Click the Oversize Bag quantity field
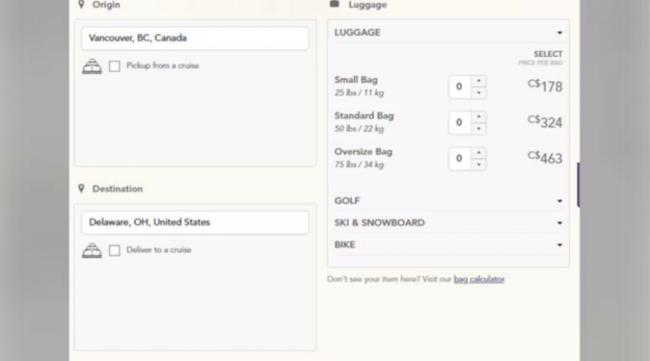The image size is (650, 361). point(460,158)
